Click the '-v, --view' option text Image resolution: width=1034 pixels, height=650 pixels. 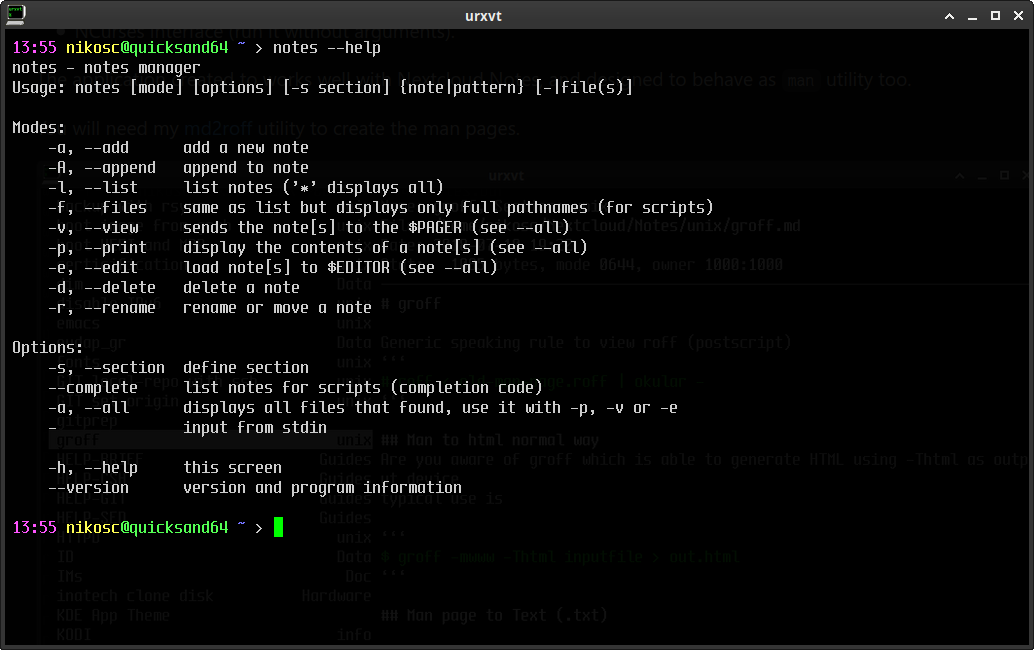point(94,228)
